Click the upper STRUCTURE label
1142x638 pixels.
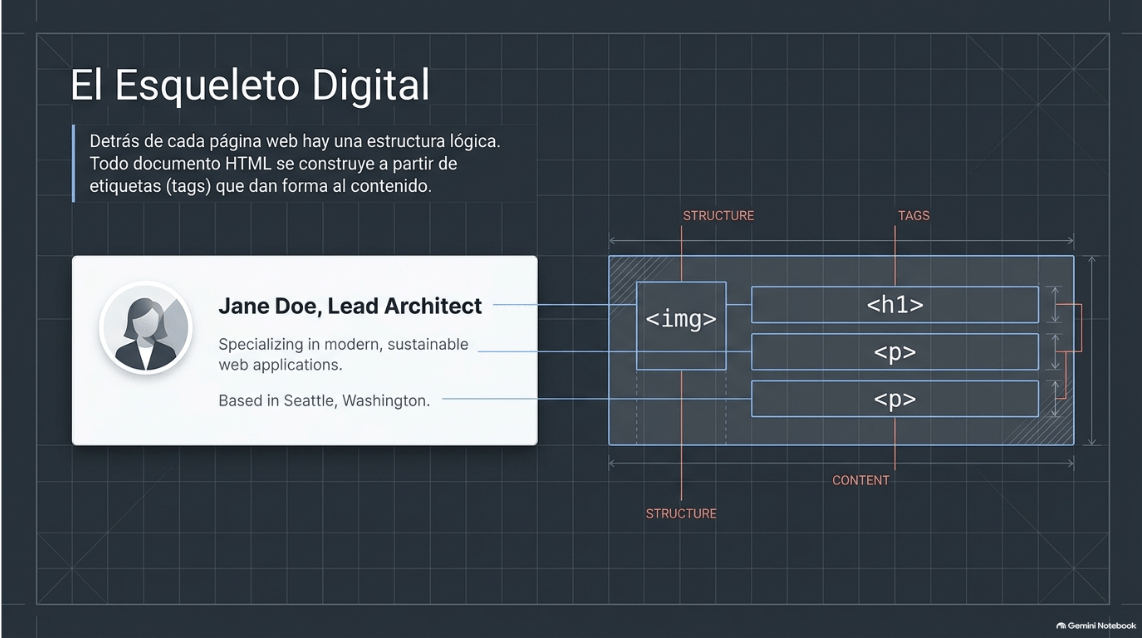[718, 216]
